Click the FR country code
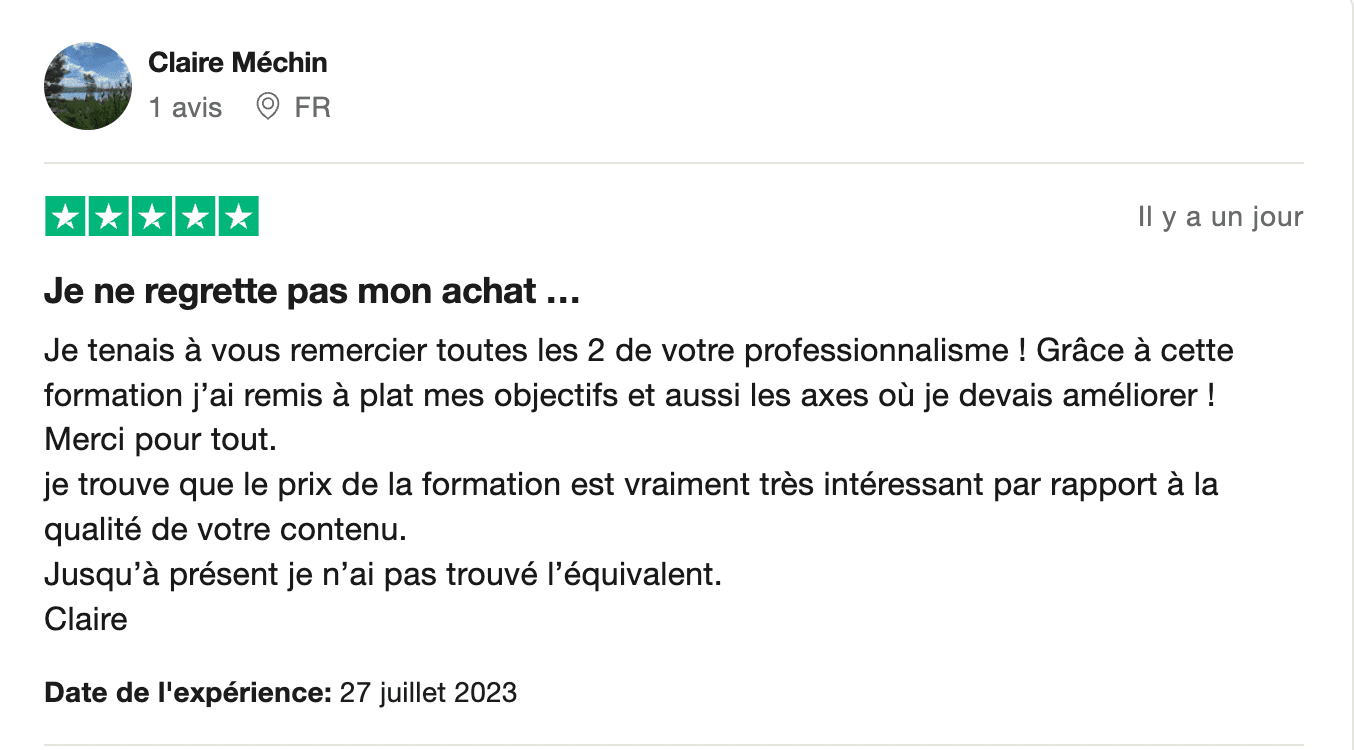 (312, 108)
